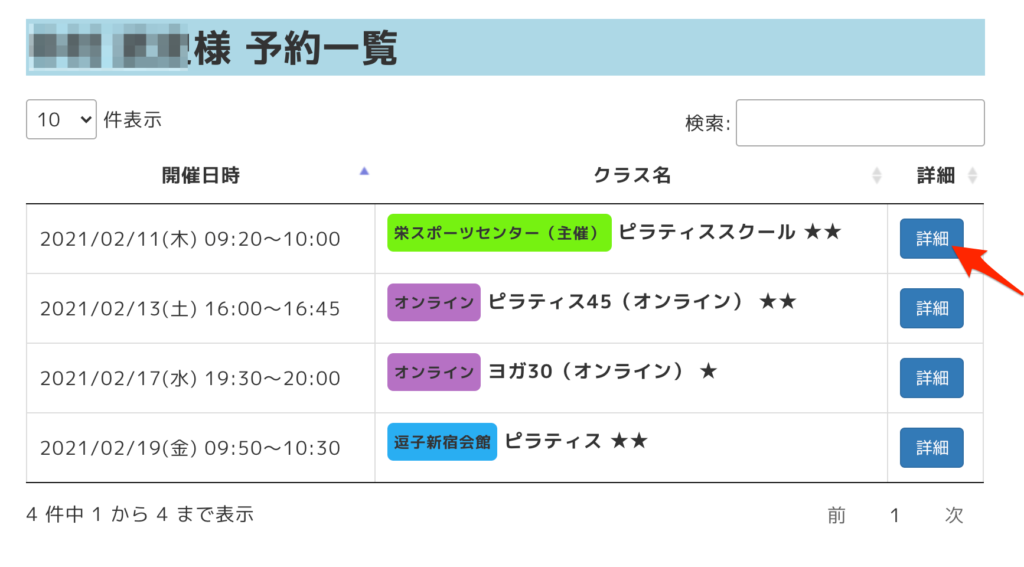Sort by 開催日時 column ascending arrow
Screen dimensions: 1024x567
[364, 173]
